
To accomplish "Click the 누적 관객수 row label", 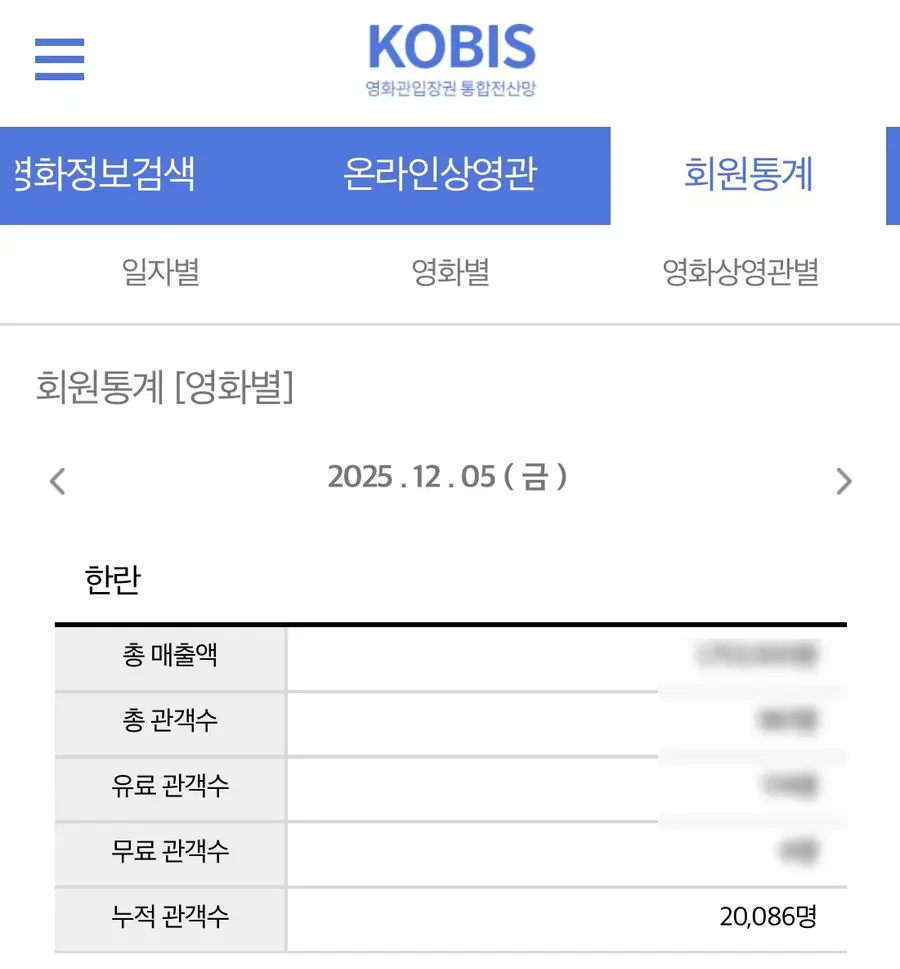I will click(x=170, y=915).
